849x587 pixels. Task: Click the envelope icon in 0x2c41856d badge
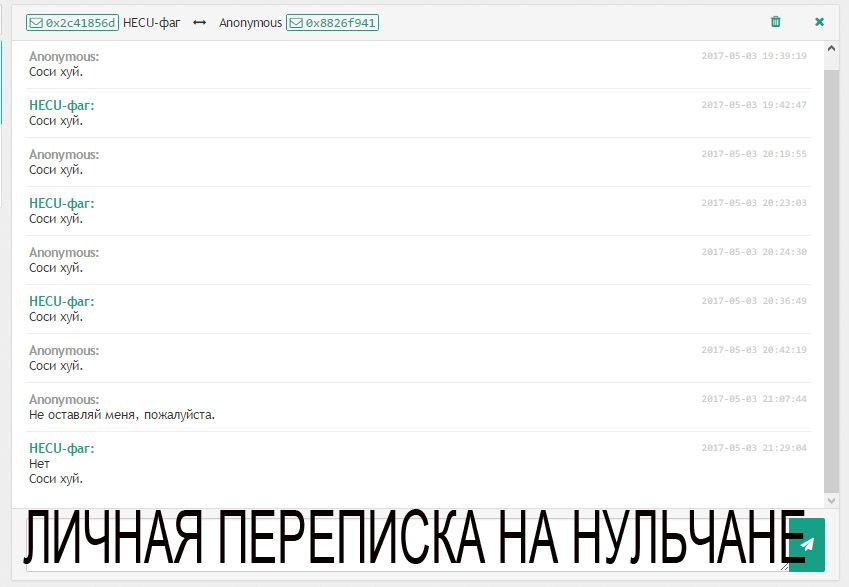tap(36, 23)
